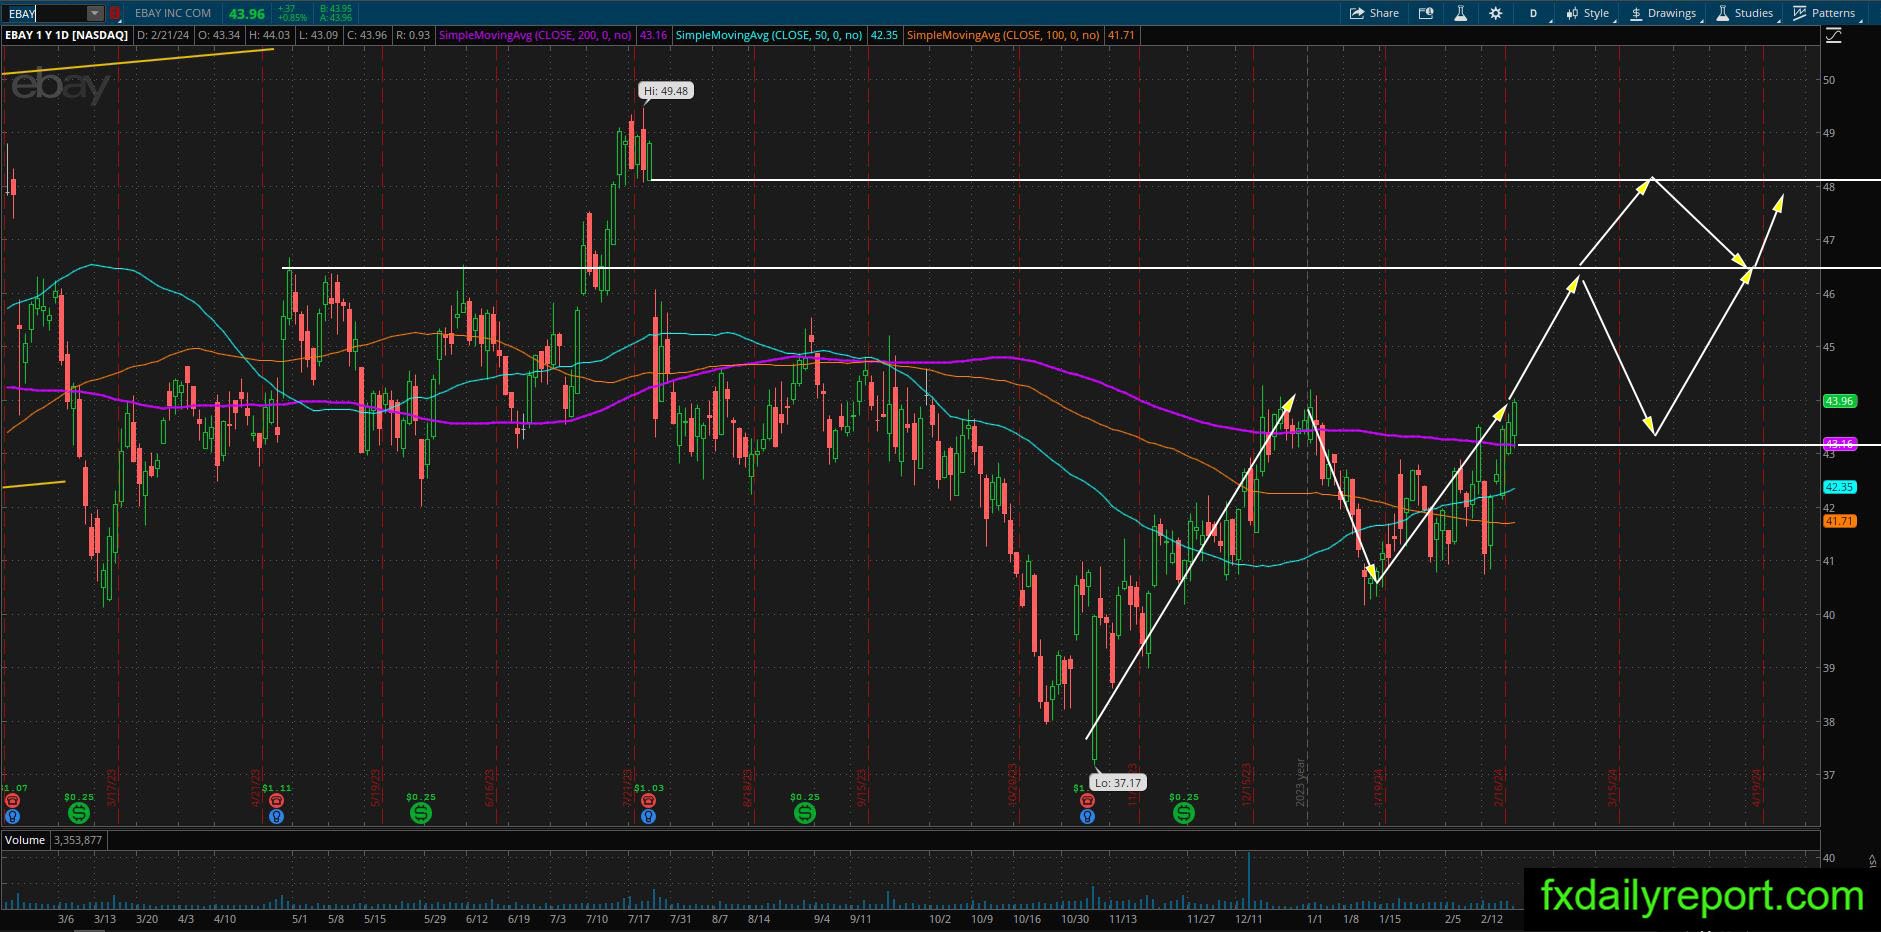The image size is (1881, 932).
Task: Click the 48 level on the price axis
Action: (1829, 187)
